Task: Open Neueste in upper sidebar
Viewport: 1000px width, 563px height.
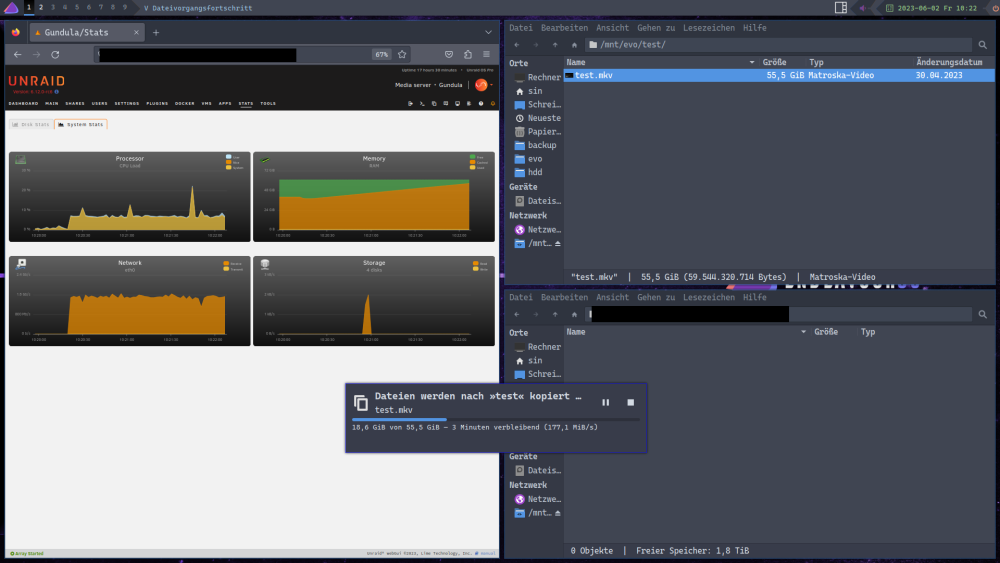Action: [x=537, y=119]
